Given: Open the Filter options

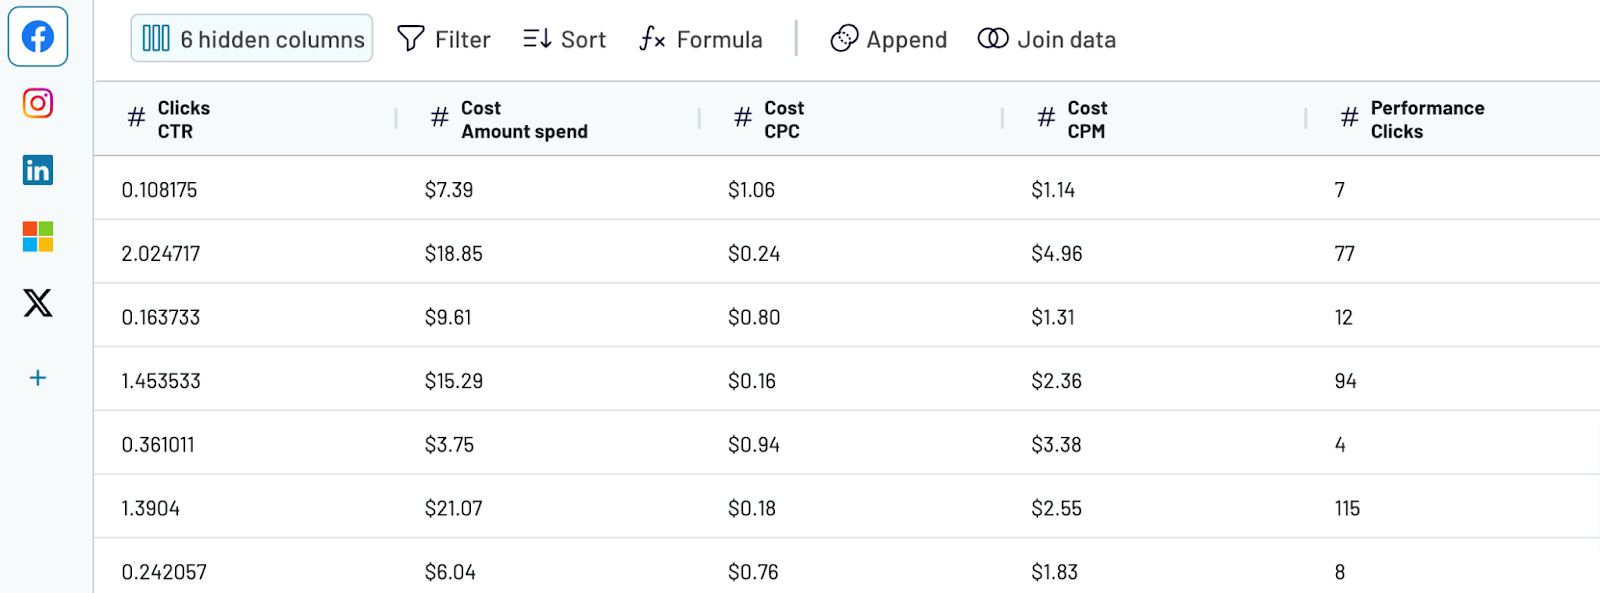Looking at the screenshot, I should point(444,39).
